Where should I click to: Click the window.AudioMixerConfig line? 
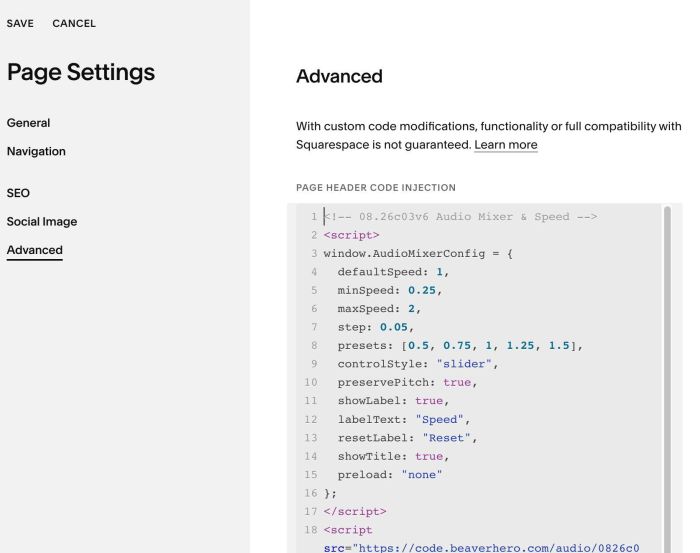tap(418, 254)
